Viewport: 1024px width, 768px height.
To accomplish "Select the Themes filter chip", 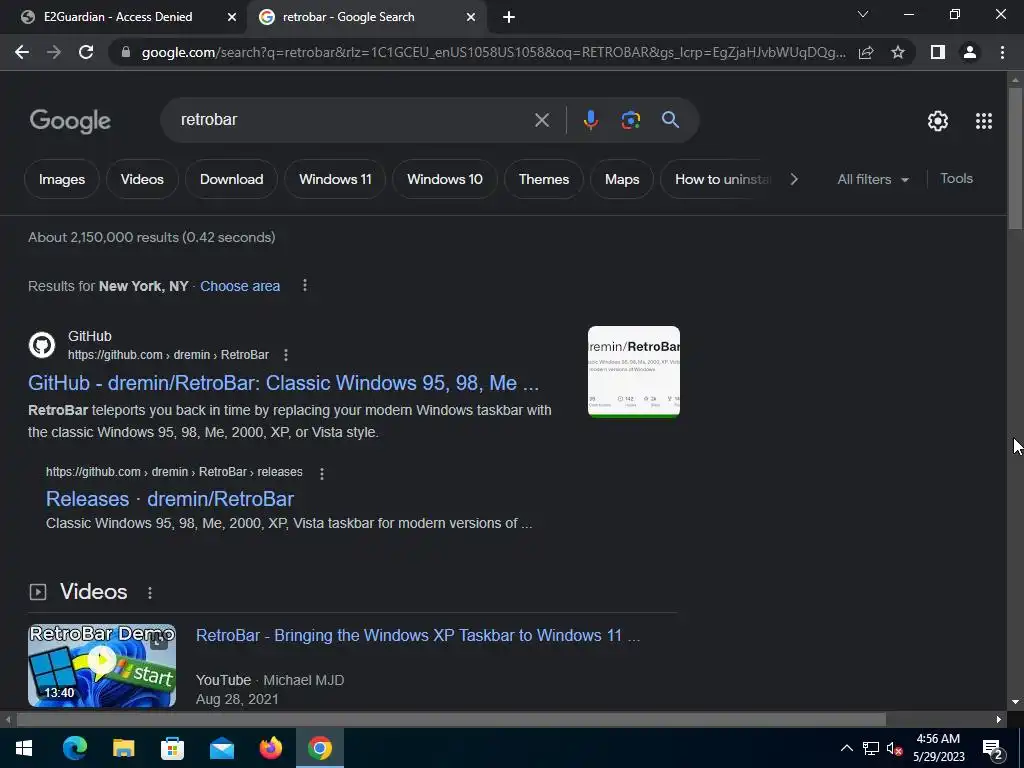I will [543, 179].
